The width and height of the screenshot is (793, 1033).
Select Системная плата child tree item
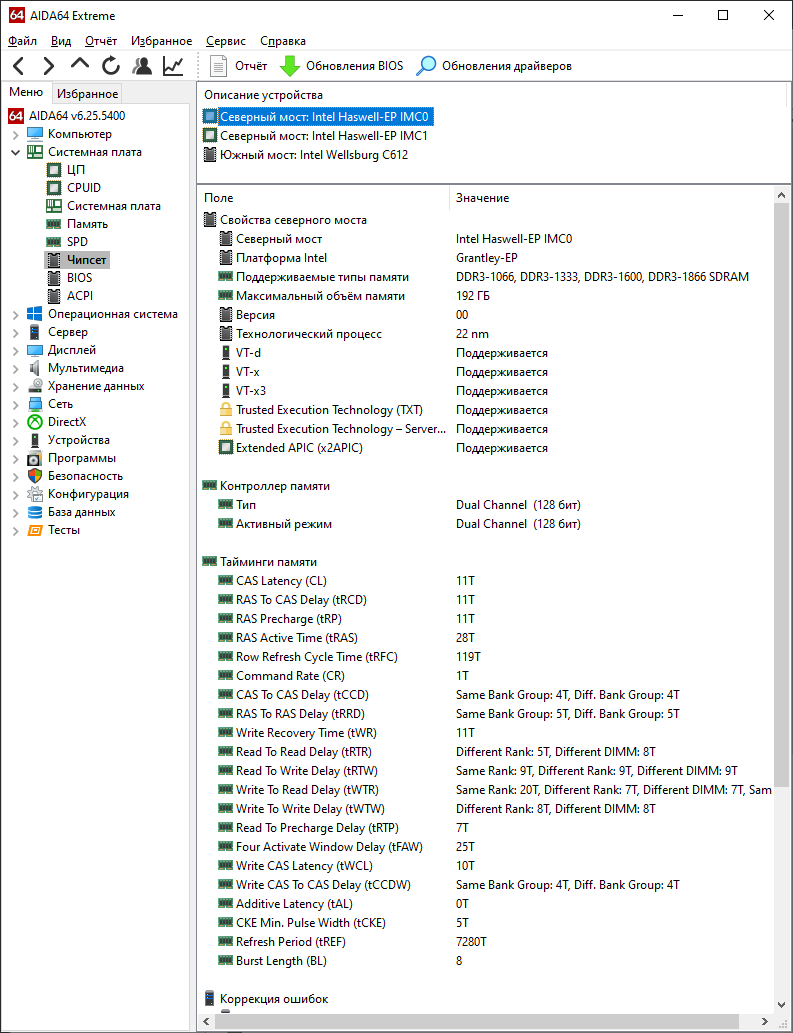[x=114, y=206]
